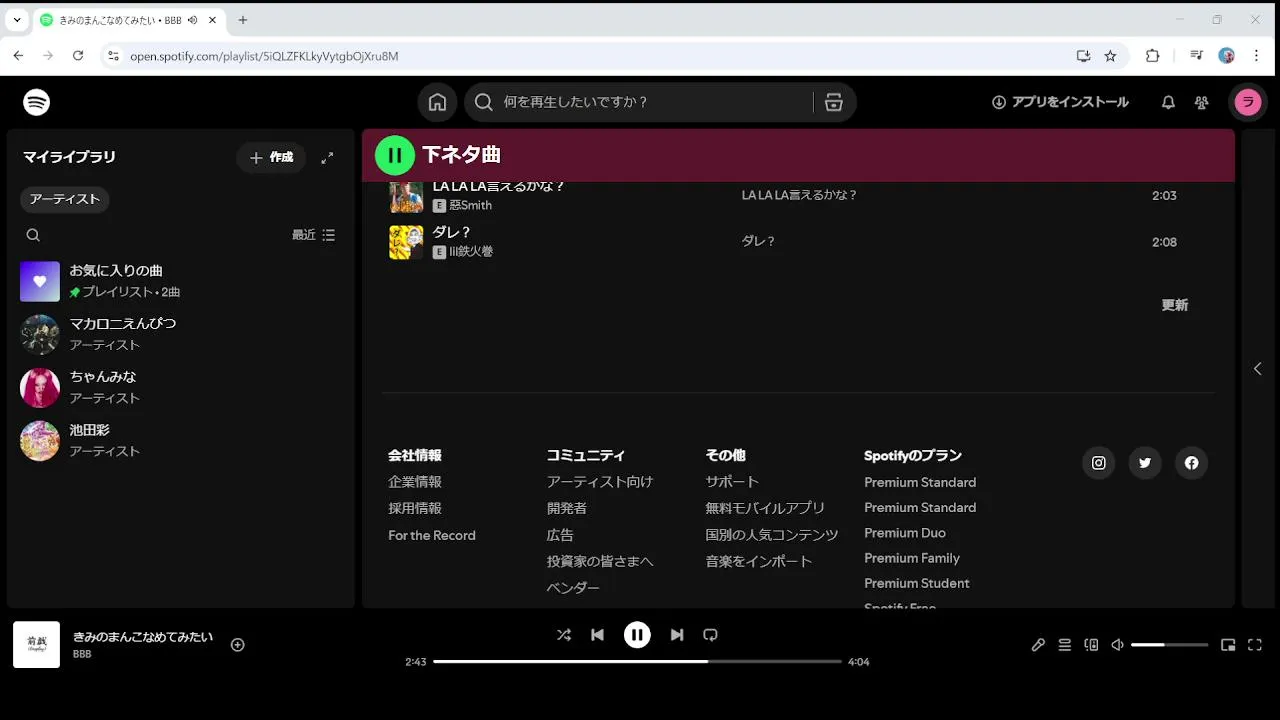1280x720 pixels.
Task: Skip to the previous track
Action: coord(597,635)
